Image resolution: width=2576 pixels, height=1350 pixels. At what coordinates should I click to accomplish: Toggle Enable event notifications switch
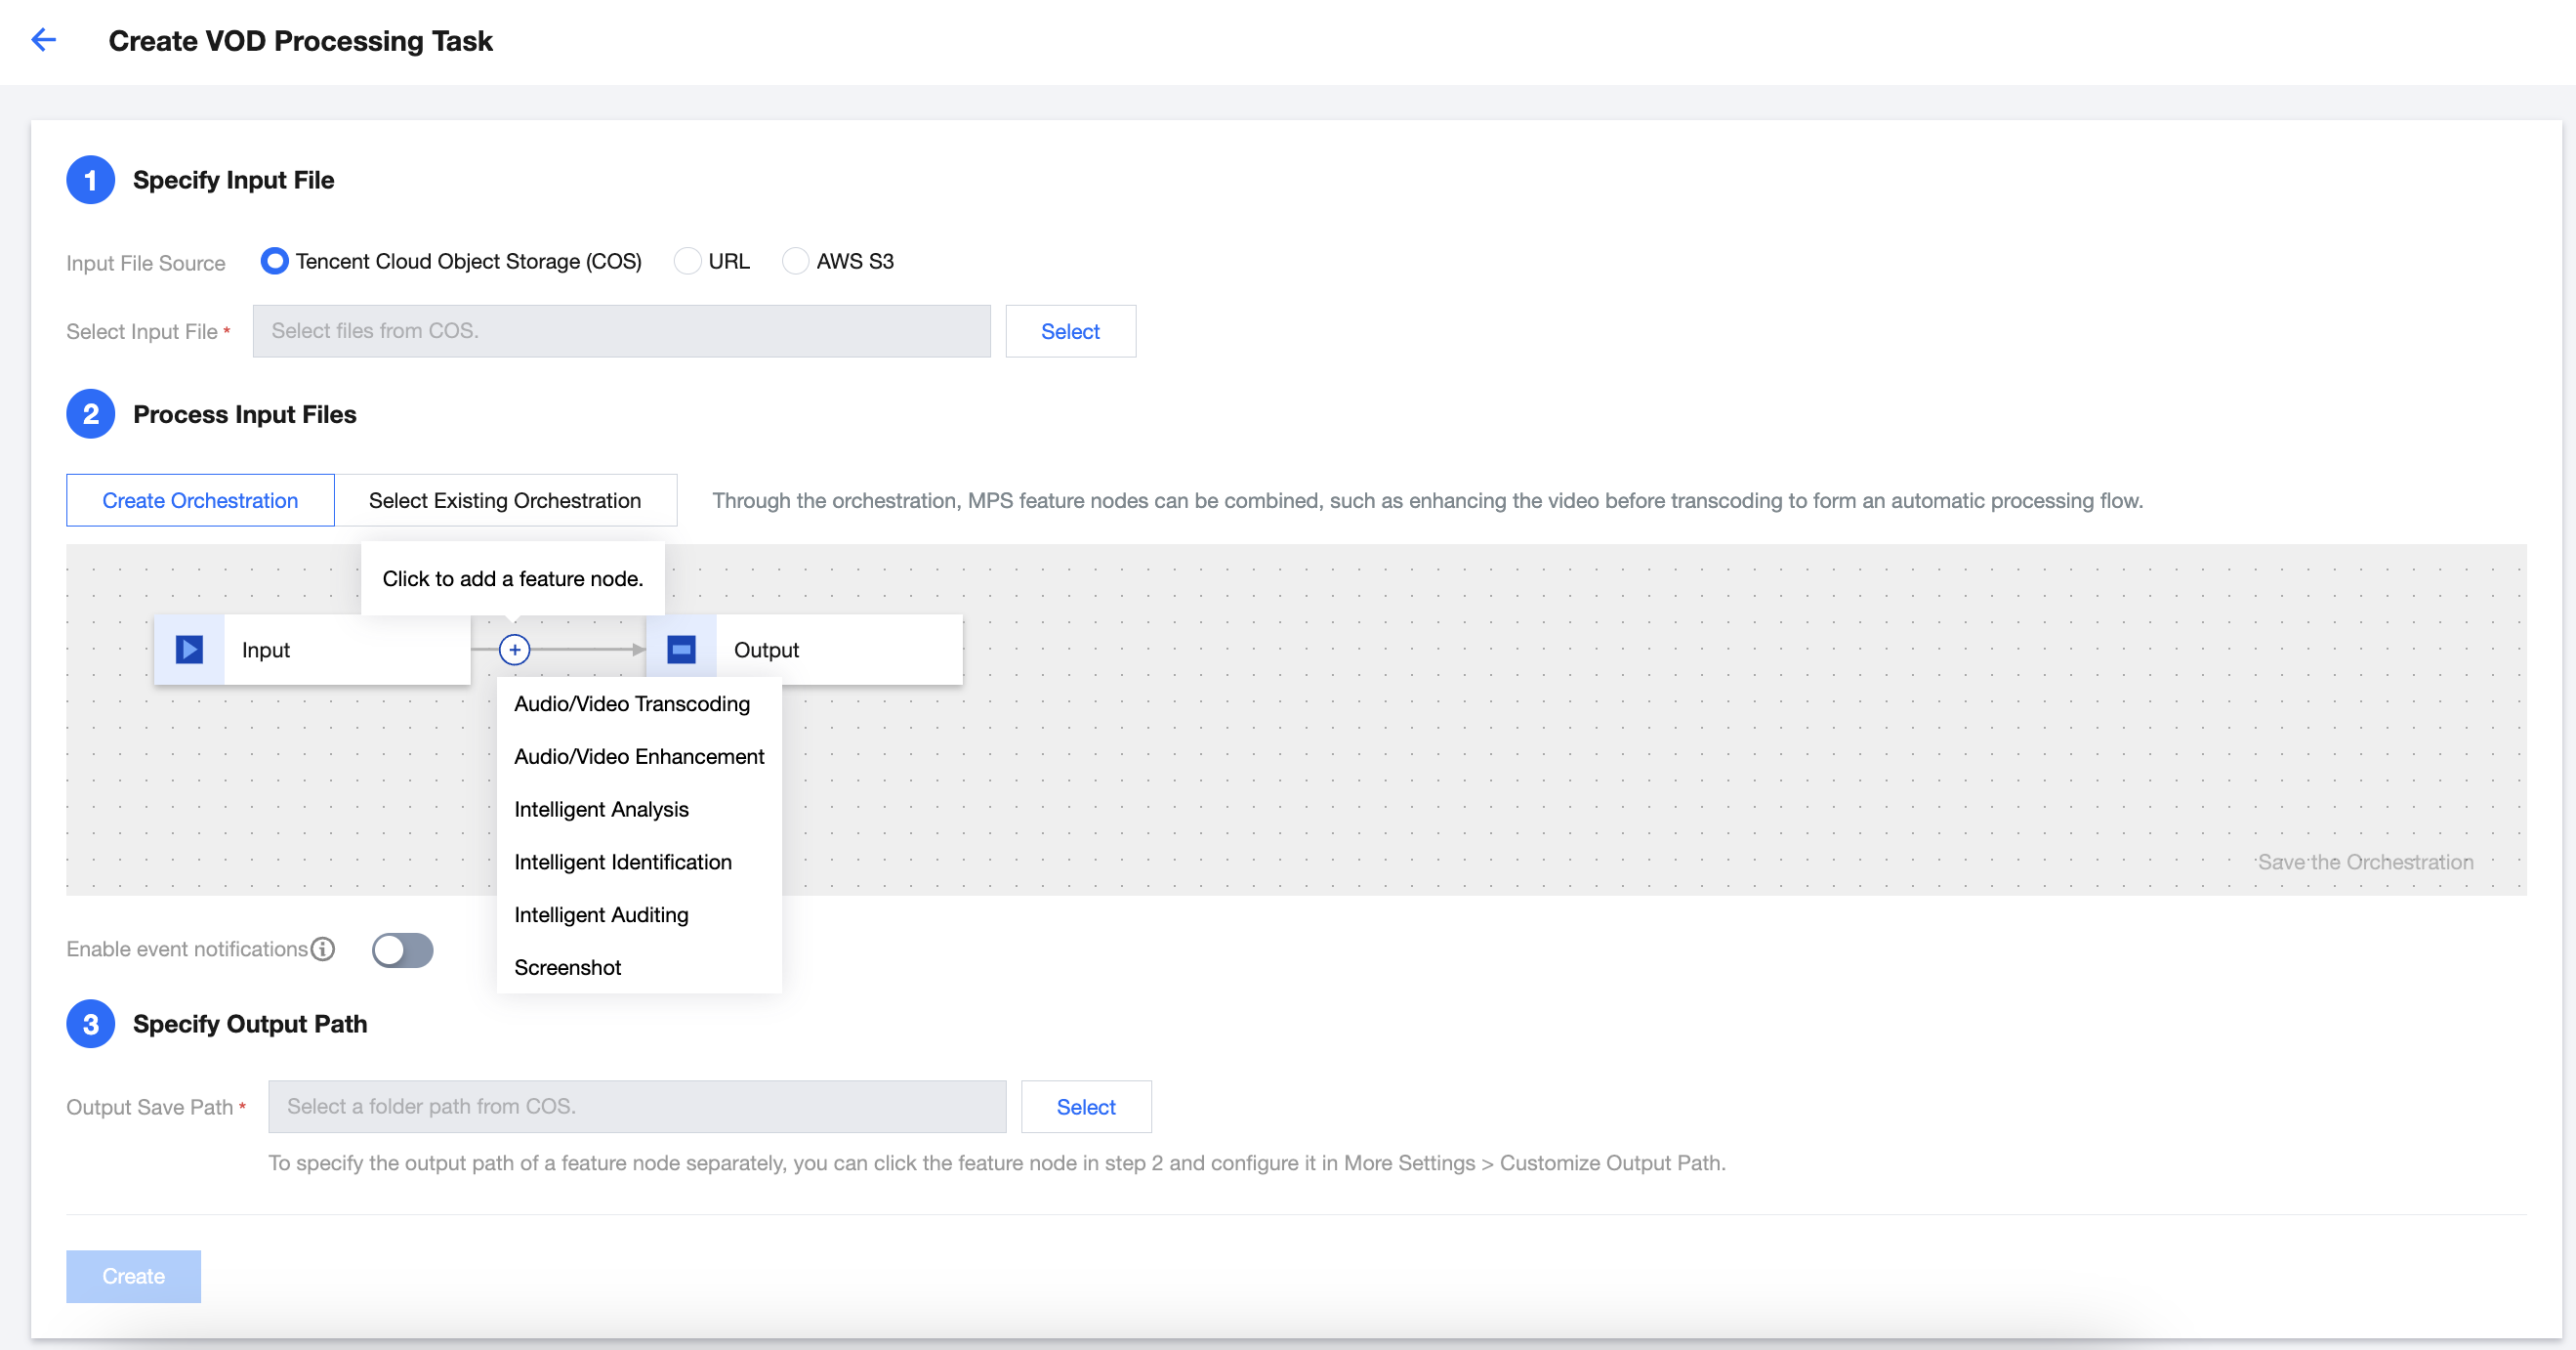(402, 950)
